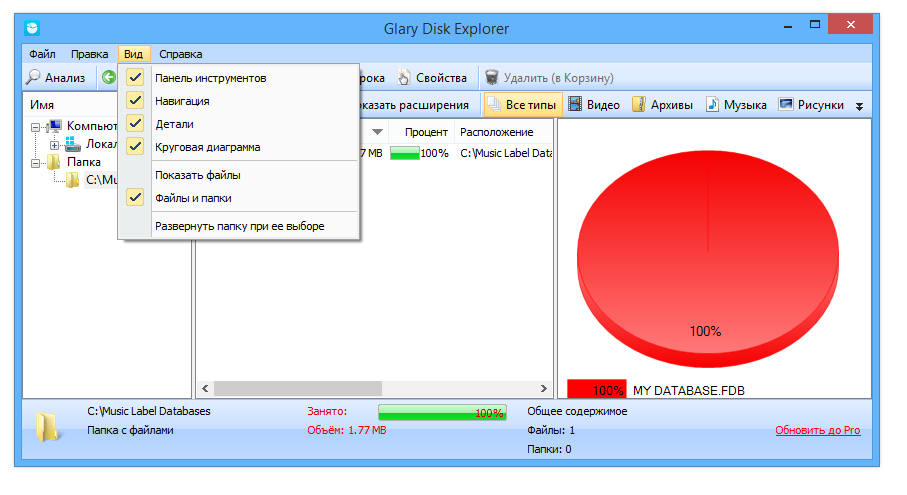Enable Развернуть папку при ее выборе
907x495 pixels.
pos(238,226)
